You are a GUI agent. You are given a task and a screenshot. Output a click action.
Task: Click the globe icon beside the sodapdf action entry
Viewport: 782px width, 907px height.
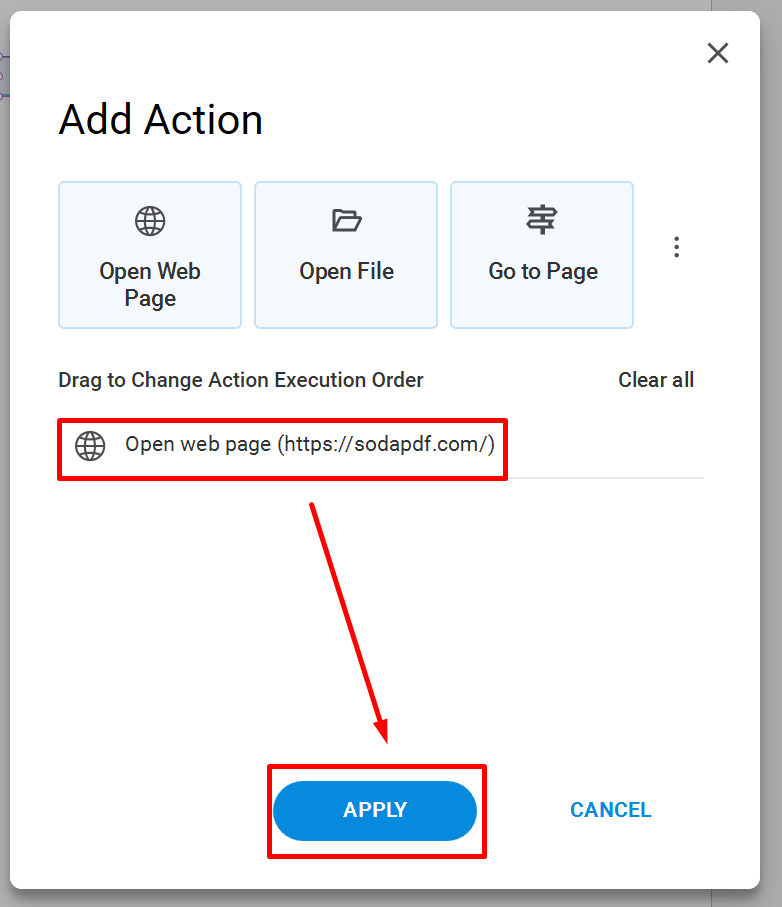90,446
